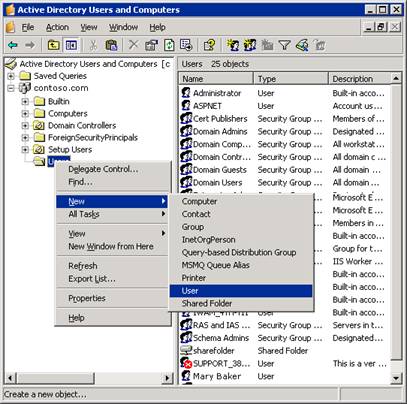
Task: Select Refresh in context menu
Action: 112,266
